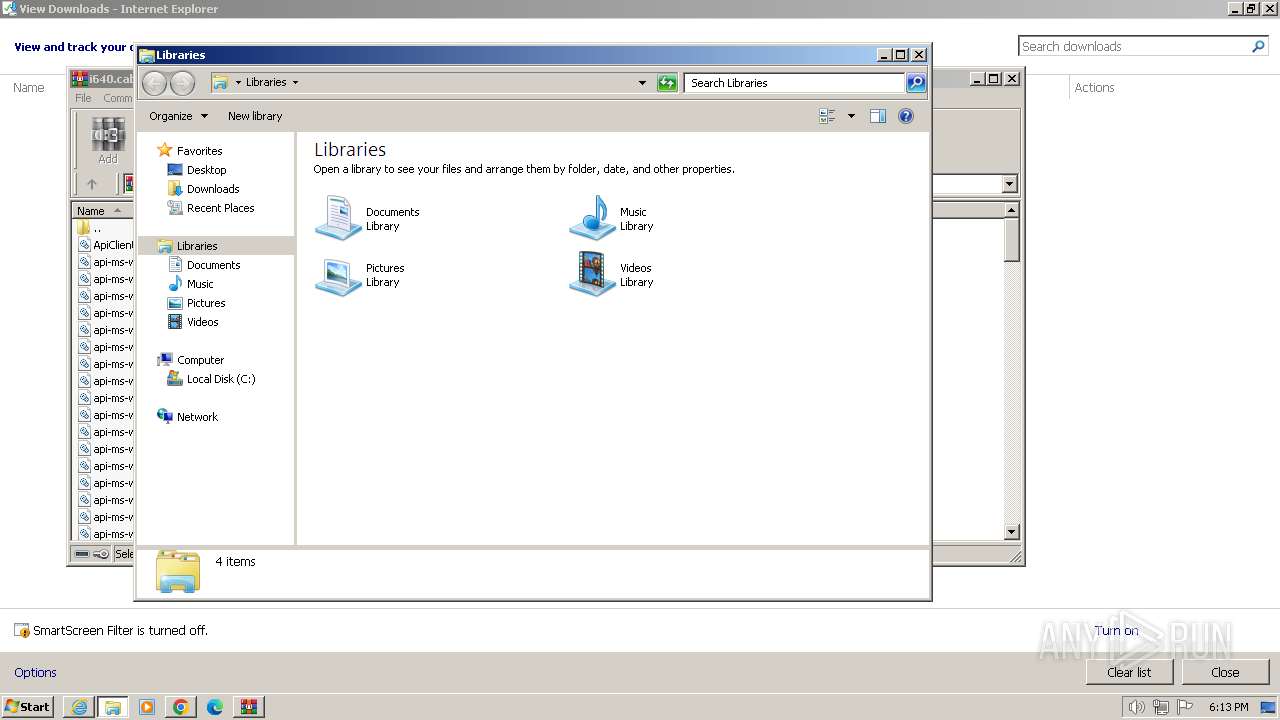
Task: Click WinRAR scrollbar up arrow
Action: coord(1011,210)
